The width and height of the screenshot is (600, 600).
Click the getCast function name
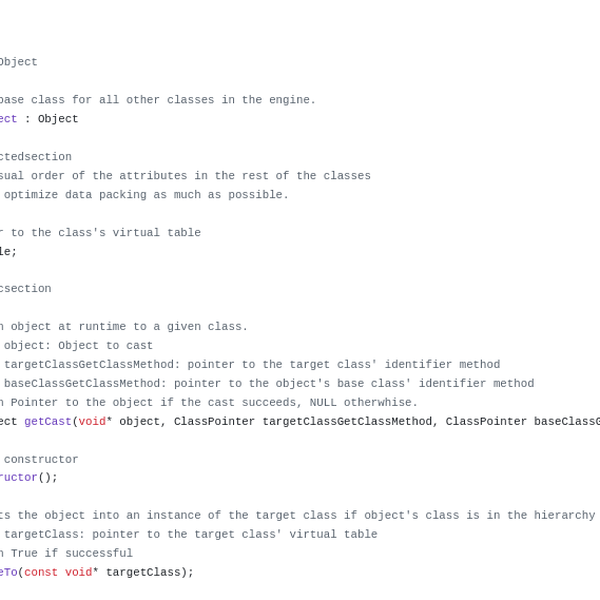point(47,422)
